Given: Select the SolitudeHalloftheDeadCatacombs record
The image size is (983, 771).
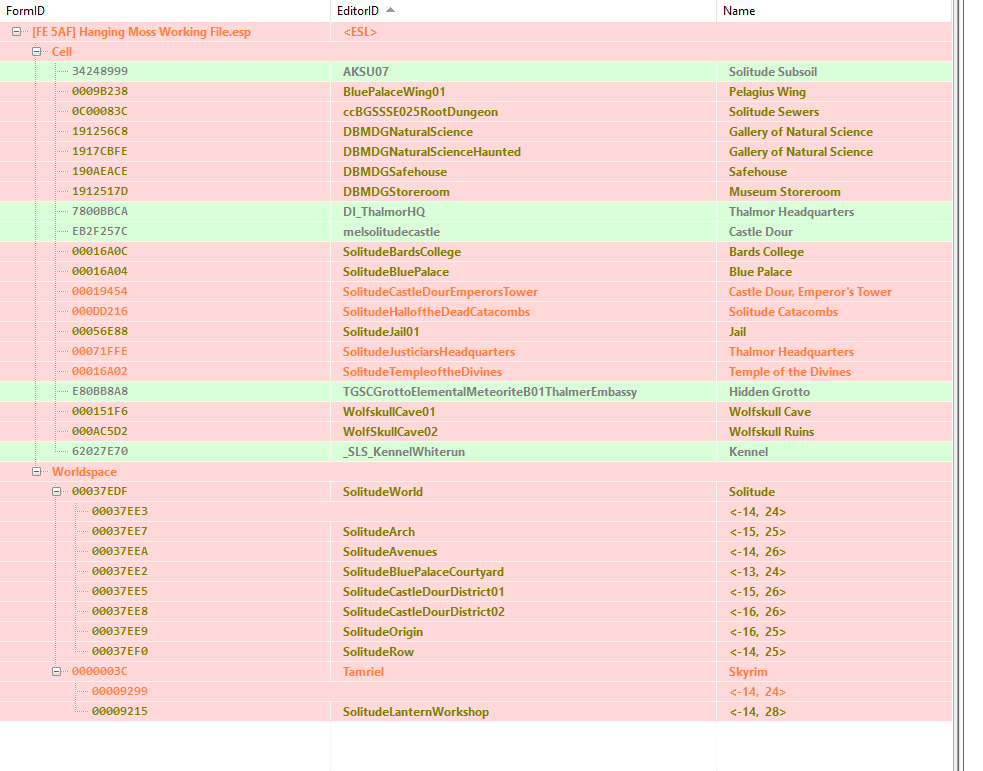Looking at the screenshot, I should pos(476,312).
